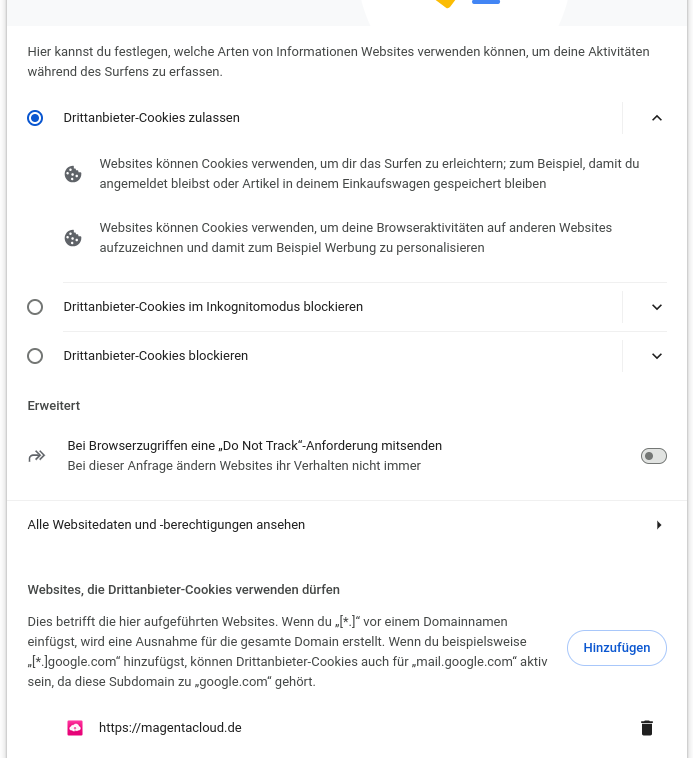Click the cookie icon beside the shopping-cart description

[x=73, y=174]
